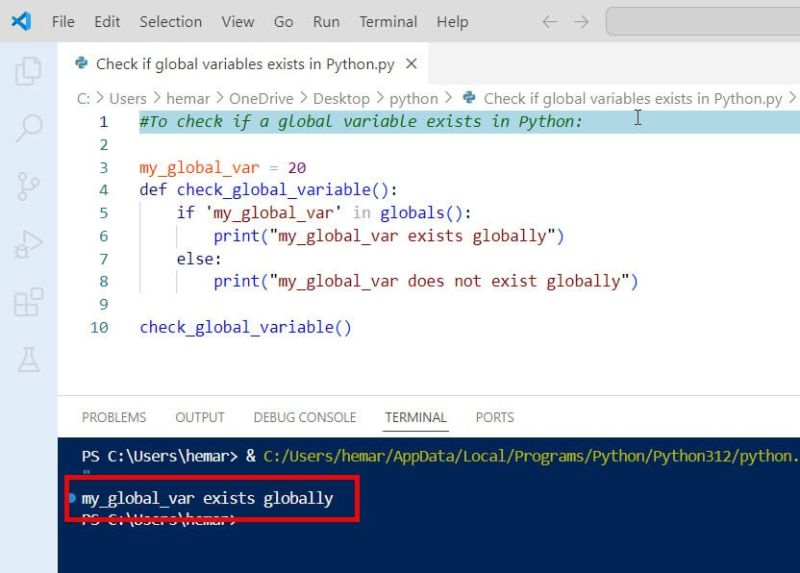Click 'my_global_var = 20' assignment line
Viewport: 800px width, 573px height.
222,168
